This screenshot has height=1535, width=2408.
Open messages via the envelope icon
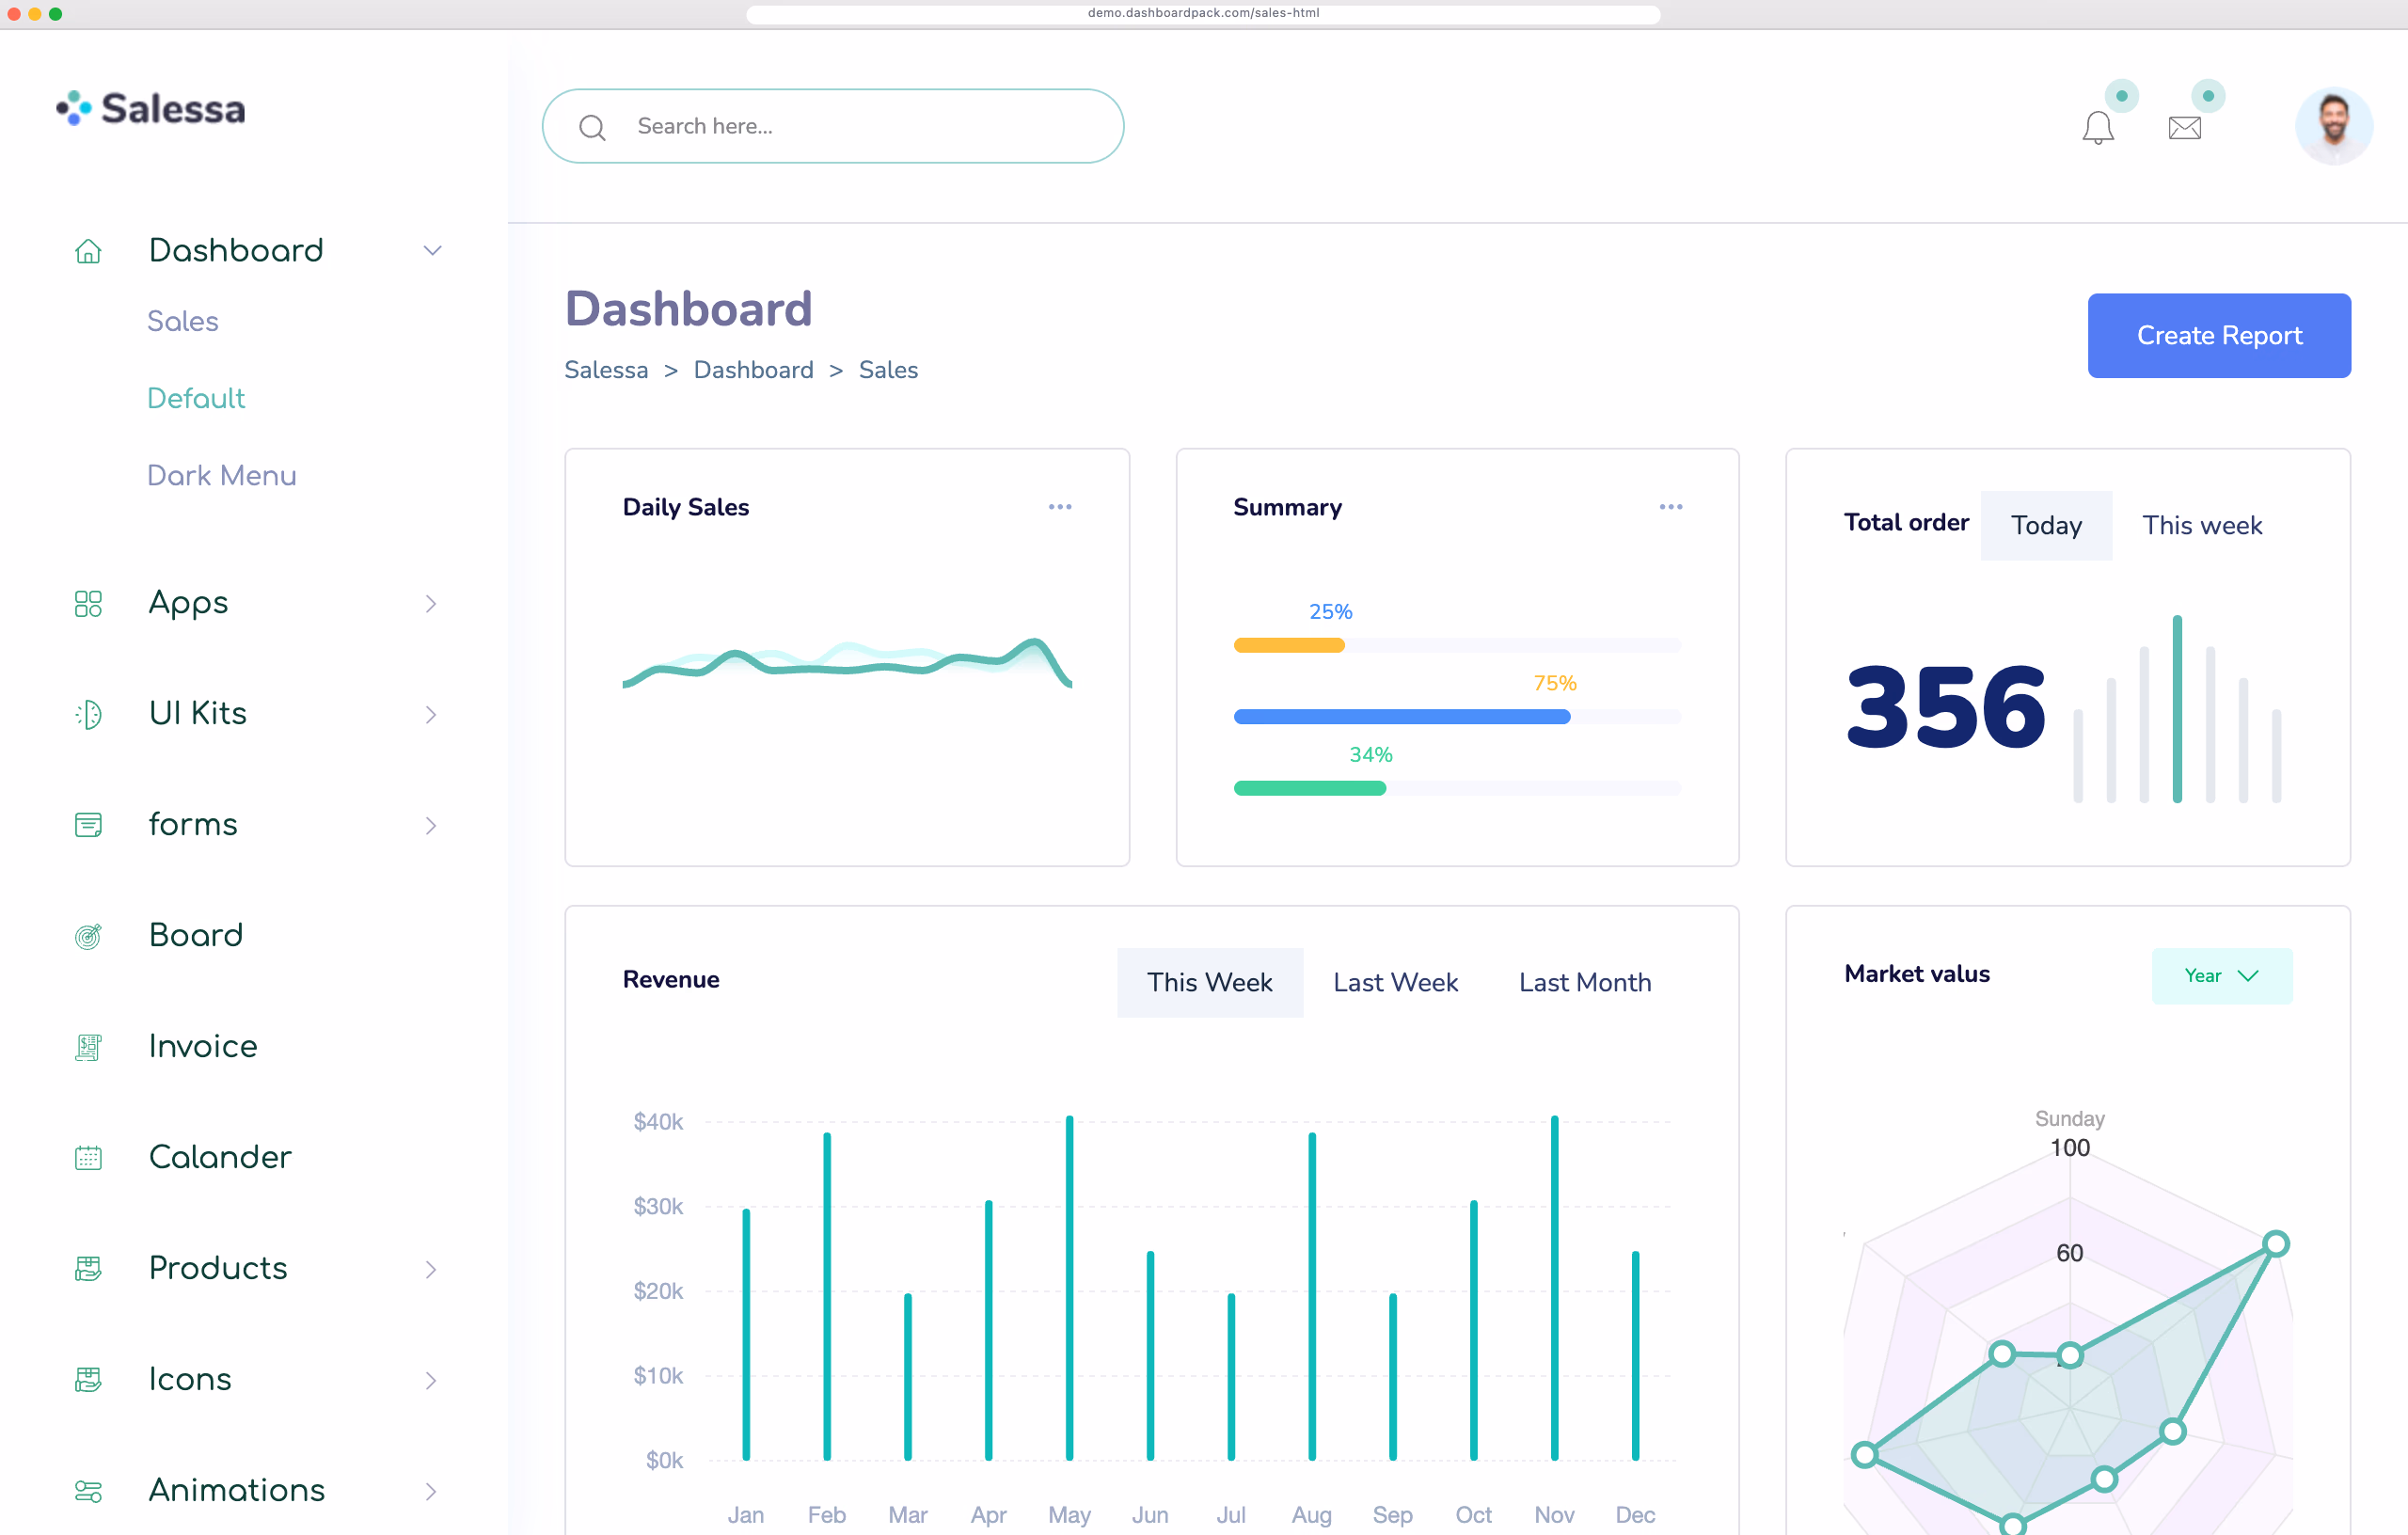(x=2184, y=128)
